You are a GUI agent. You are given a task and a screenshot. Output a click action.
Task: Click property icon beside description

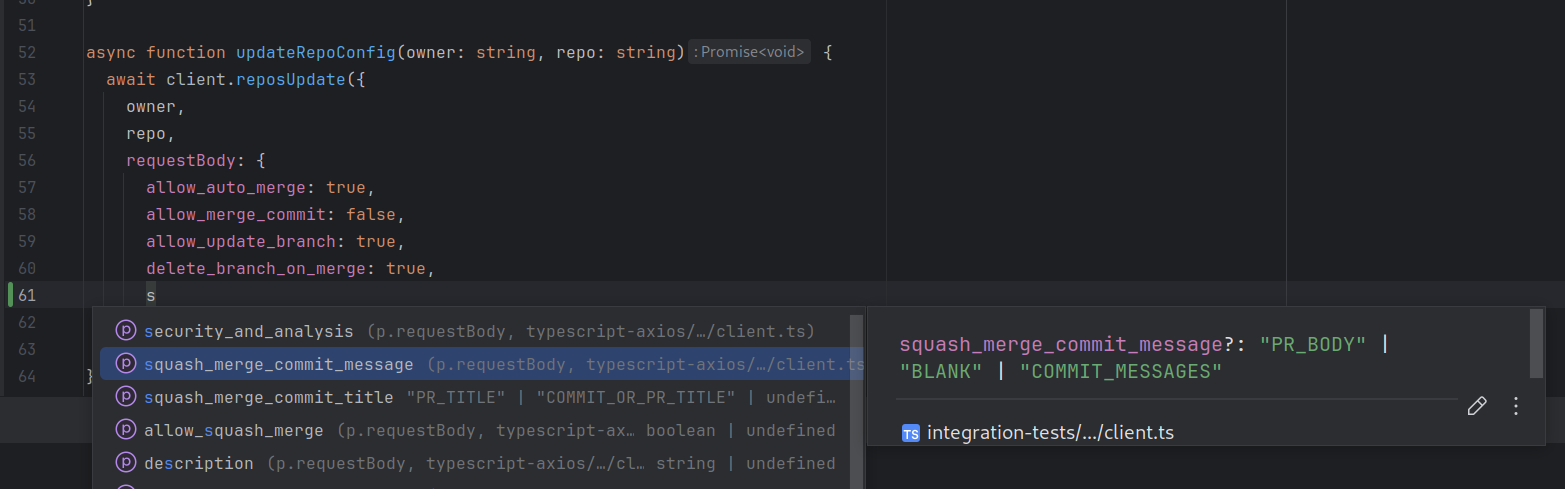pos(126,463)
